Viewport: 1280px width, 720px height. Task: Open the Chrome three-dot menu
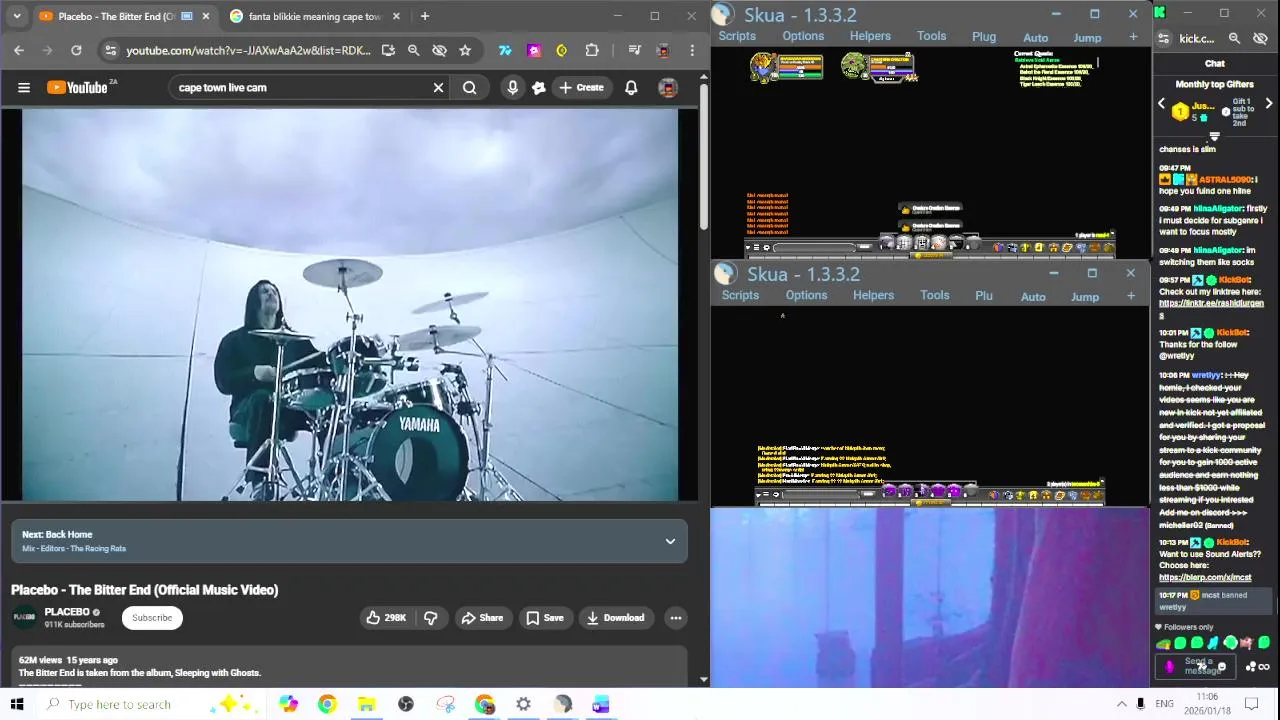pos(692,50)
